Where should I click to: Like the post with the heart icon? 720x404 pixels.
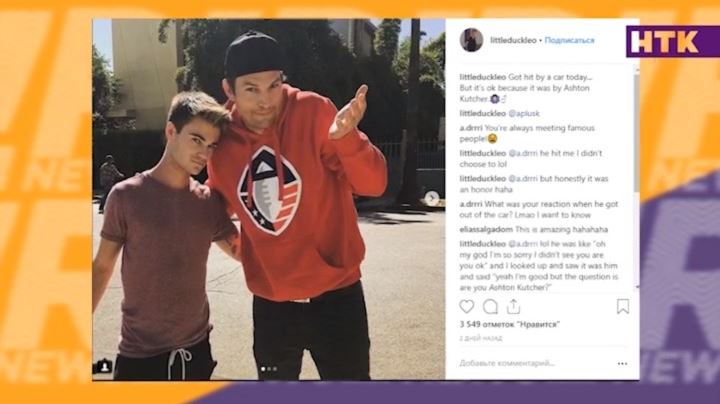point(467,306)
